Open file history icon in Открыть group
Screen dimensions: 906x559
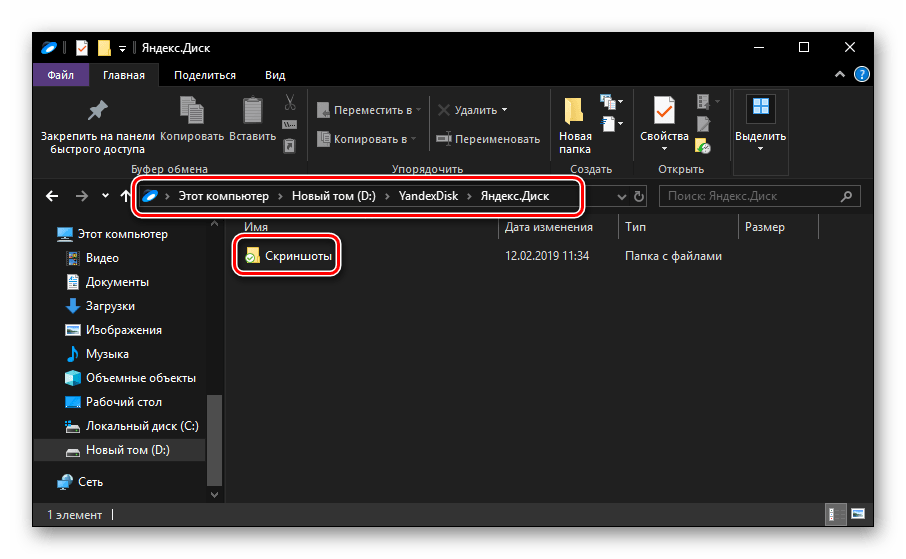703,146
